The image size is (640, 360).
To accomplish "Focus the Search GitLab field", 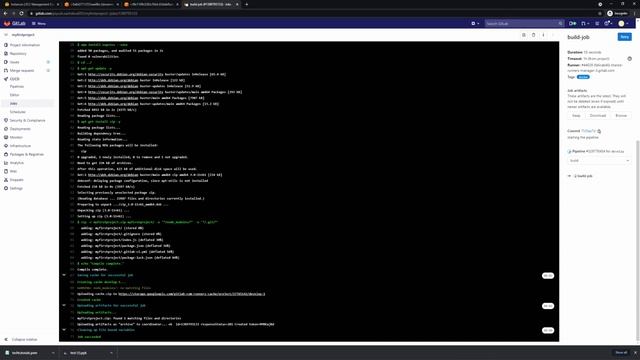I will pos(524,24).
